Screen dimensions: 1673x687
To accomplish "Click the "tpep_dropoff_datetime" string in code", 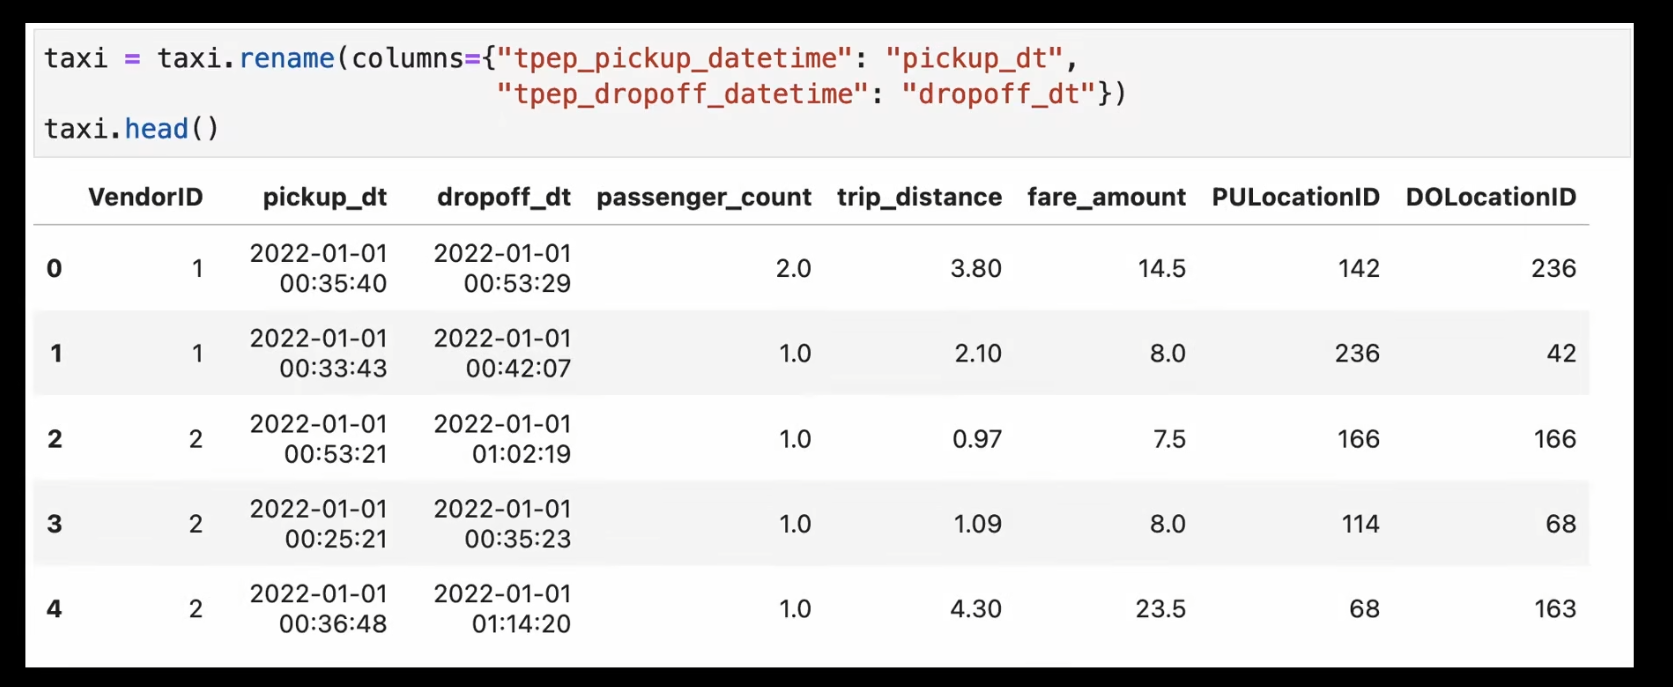I will (x=682, y=94).
